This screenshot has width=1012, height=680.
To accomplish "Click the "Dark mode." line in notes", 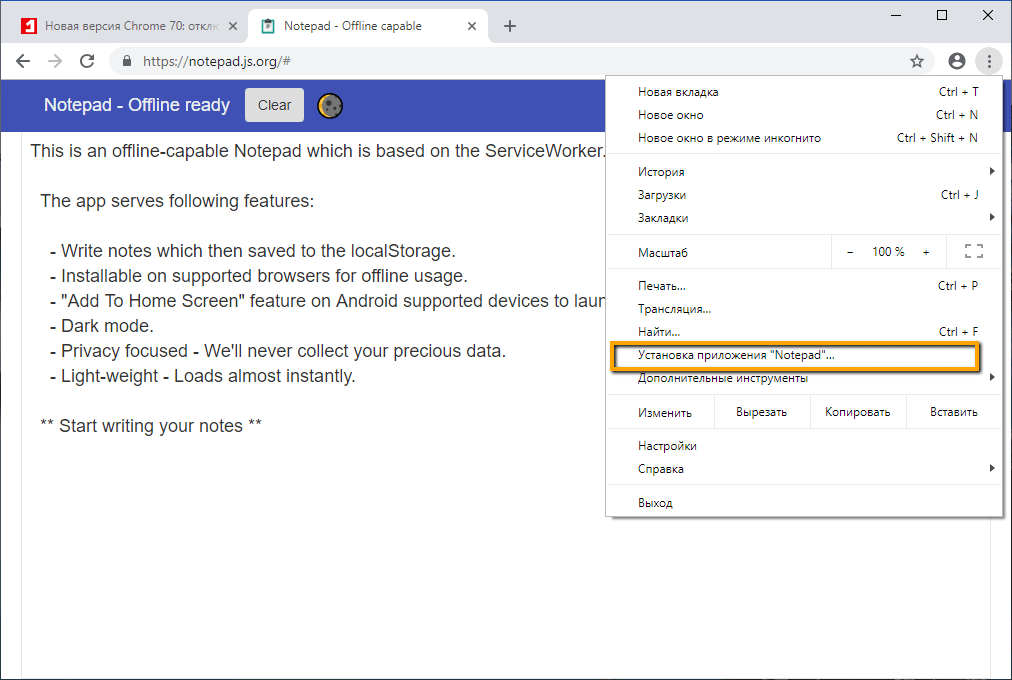I will tap(102, 326).
